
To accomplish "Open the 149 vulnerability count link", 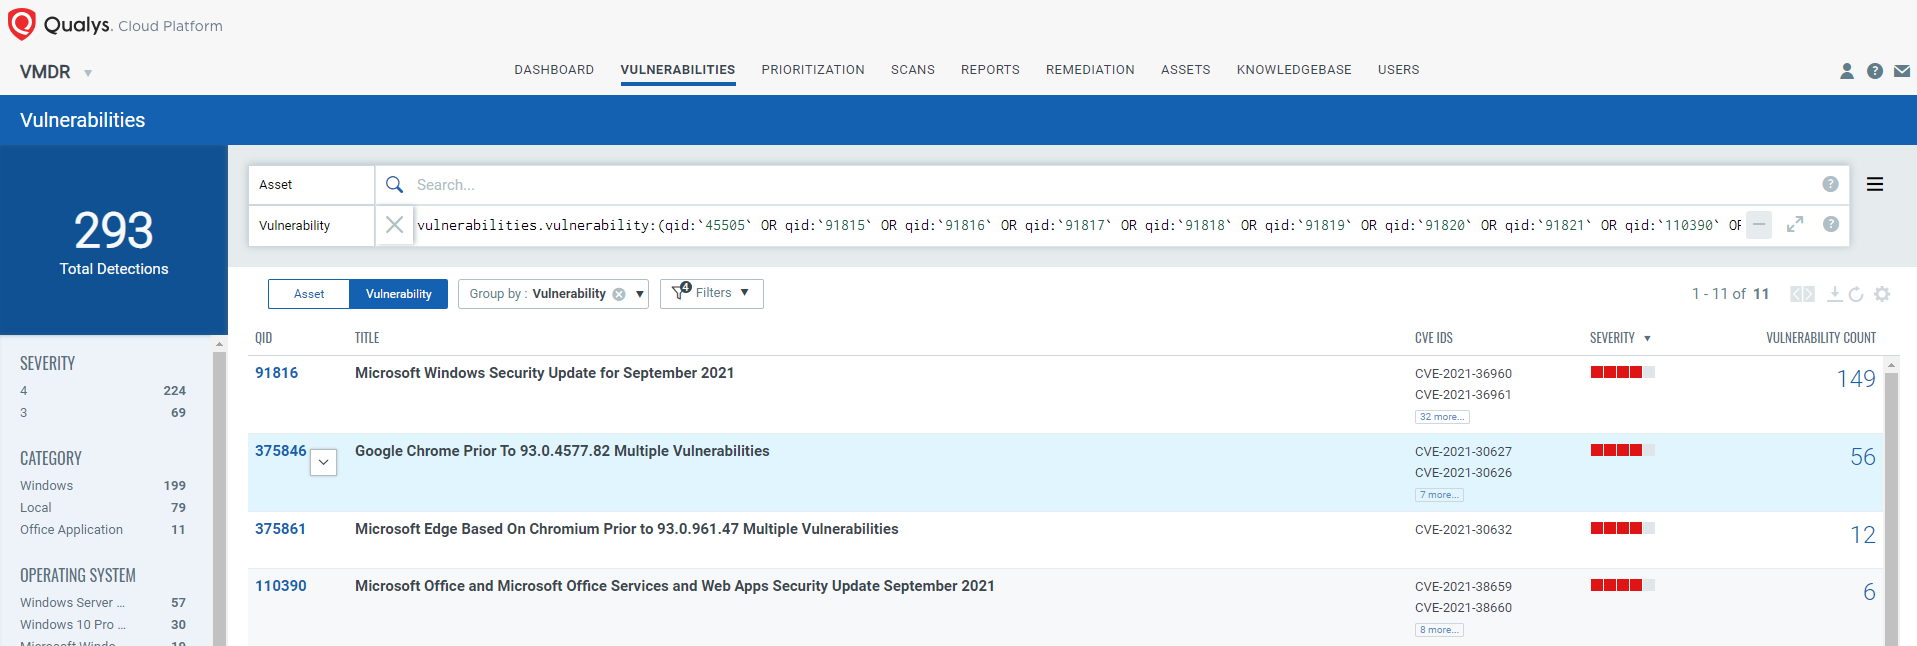I will pyautogui.click(x=1856, y=379).
